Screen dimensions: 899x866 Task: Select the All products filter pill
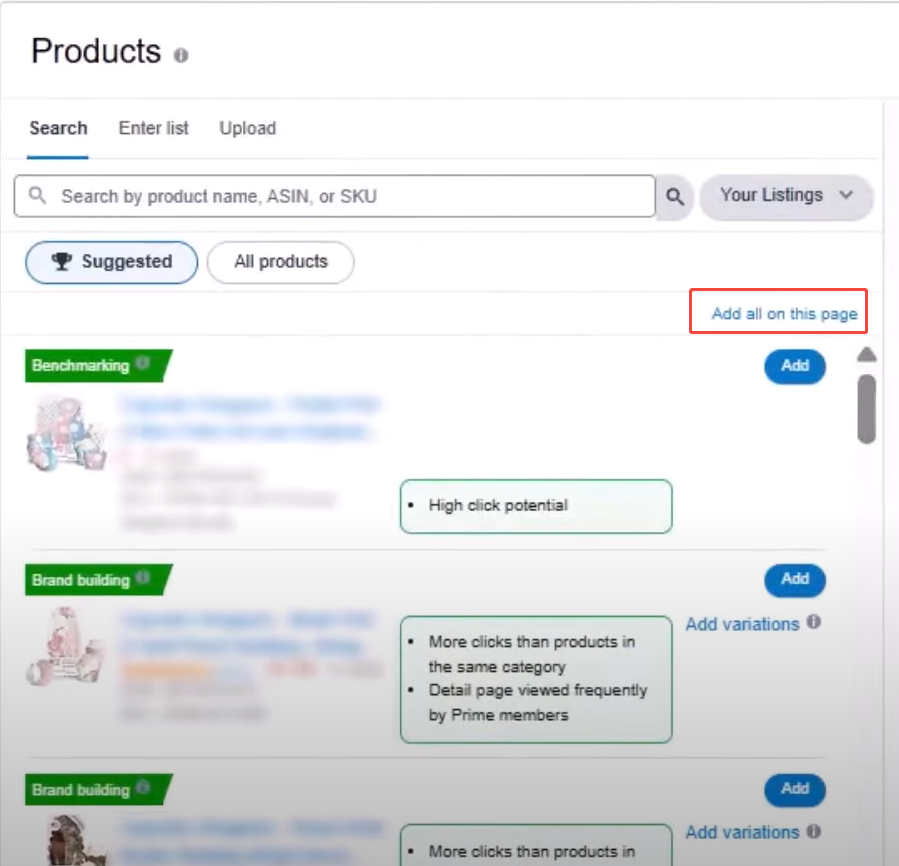[280, 262]
